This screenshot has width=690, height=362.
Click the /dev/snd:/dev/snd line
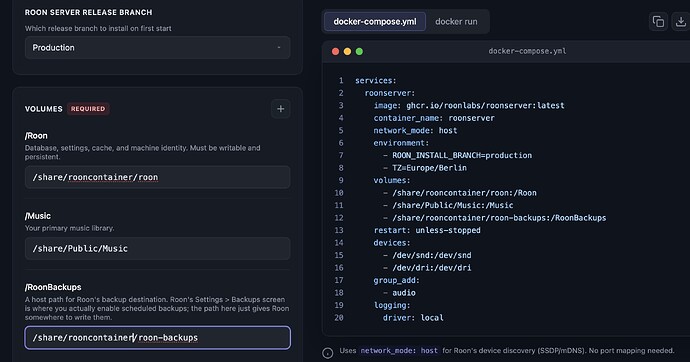point(427,255)
